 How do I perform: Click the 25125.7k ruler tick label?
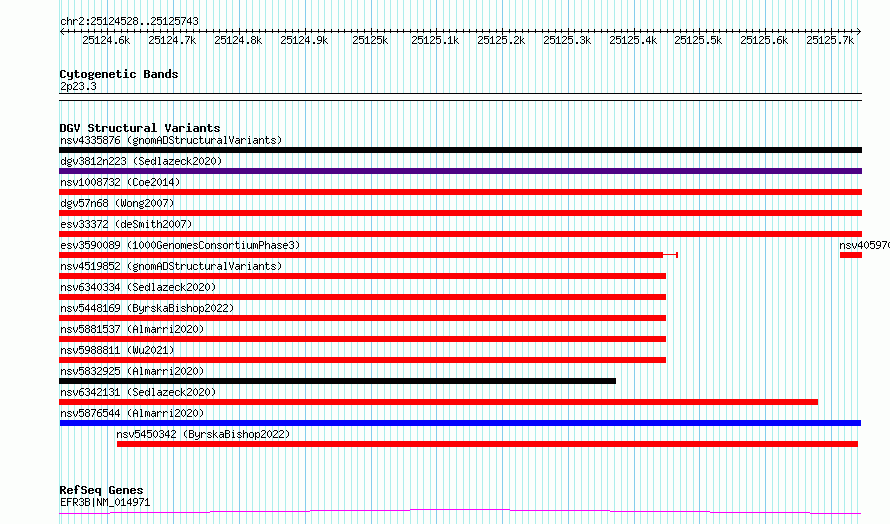[x=830, y=40]
